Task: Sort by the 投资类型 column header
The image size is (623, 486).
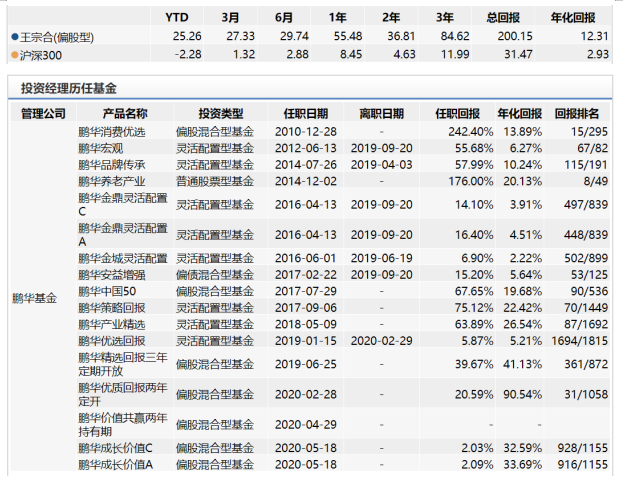Action: tap(221, 114)
